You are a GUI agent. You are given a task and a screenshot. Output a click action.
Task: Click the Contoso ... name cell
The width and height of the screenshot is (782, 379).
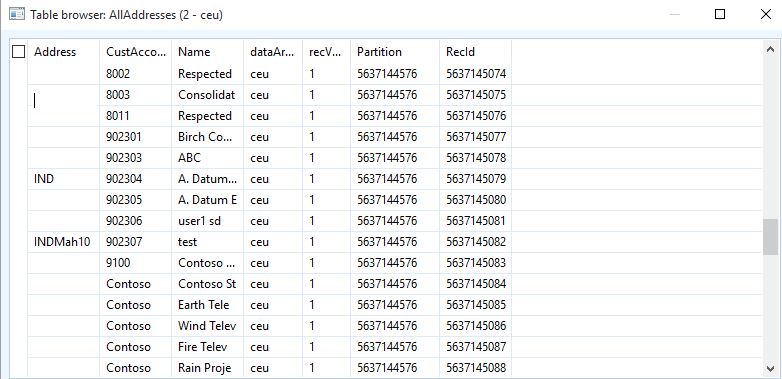pos(207,263)
